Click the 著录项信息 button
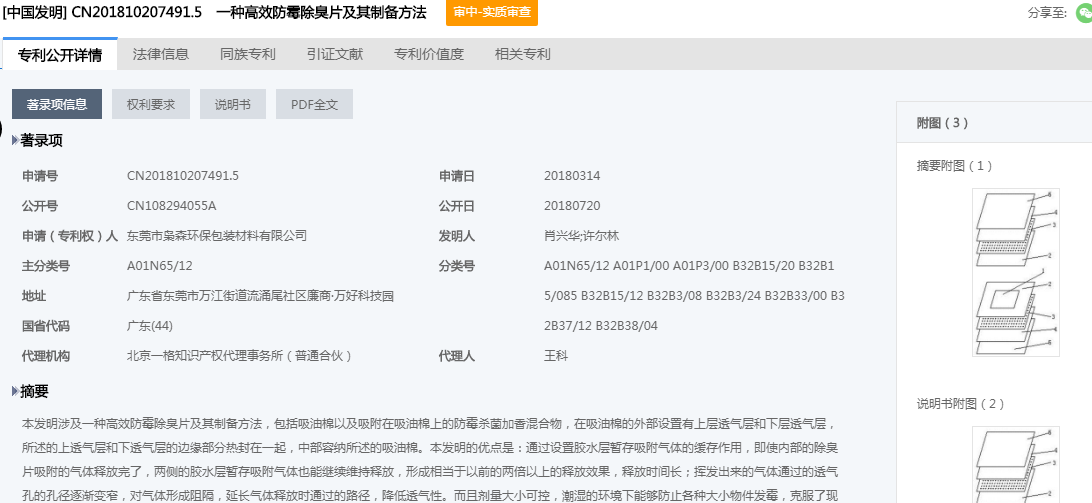The image size is (1092, 503). click(57, 104)
